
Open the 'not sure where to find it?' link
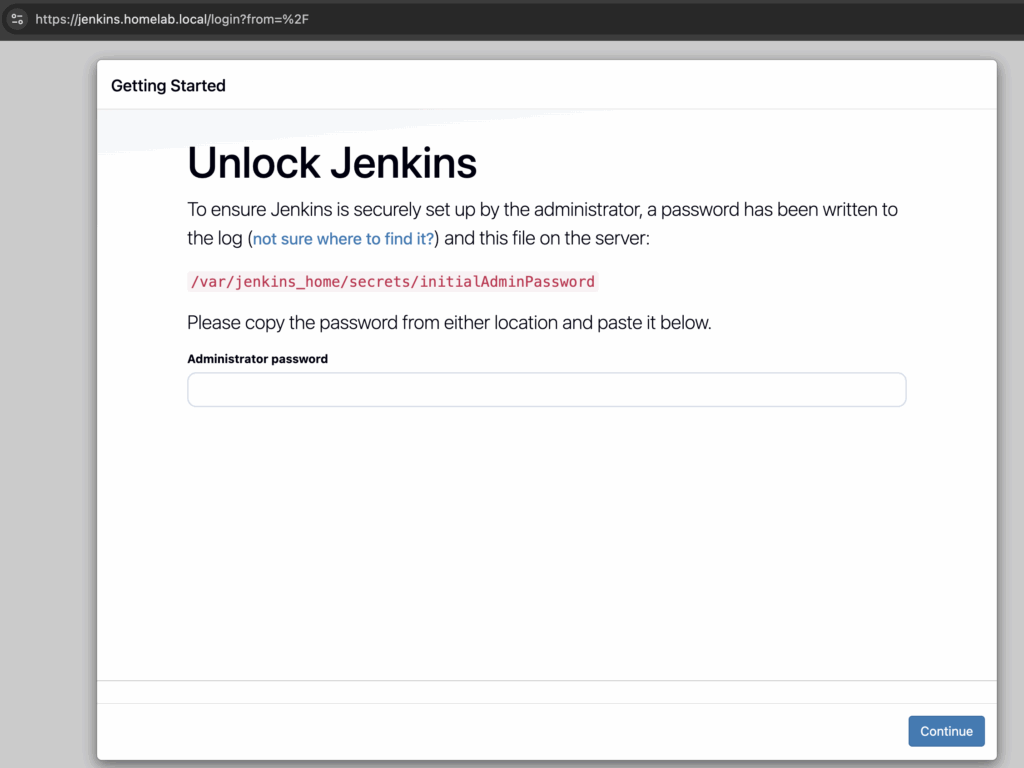click(343, 238)
